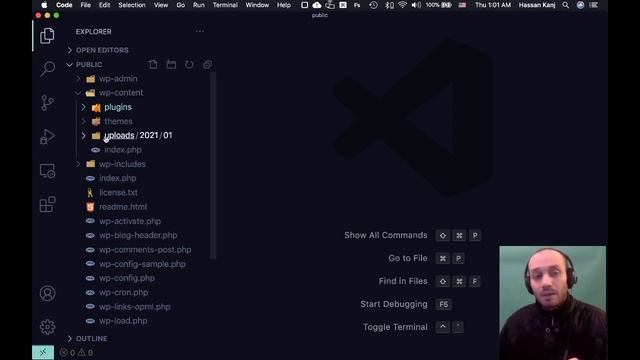Screen dimensions: 640x360
Task: Click the Wi-Fi icon in menu bar
Action: pos(402,5)
